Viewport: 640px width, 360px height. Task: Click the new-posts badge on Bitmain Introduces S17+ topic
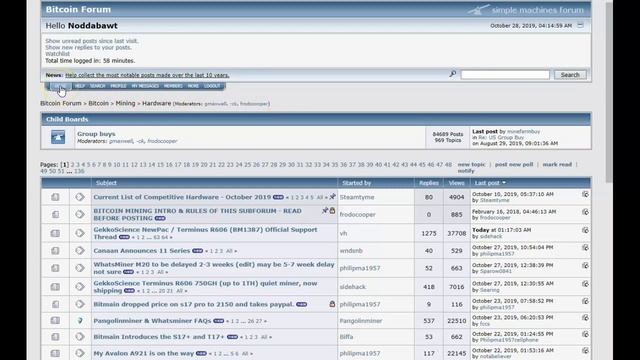(232, 337)
